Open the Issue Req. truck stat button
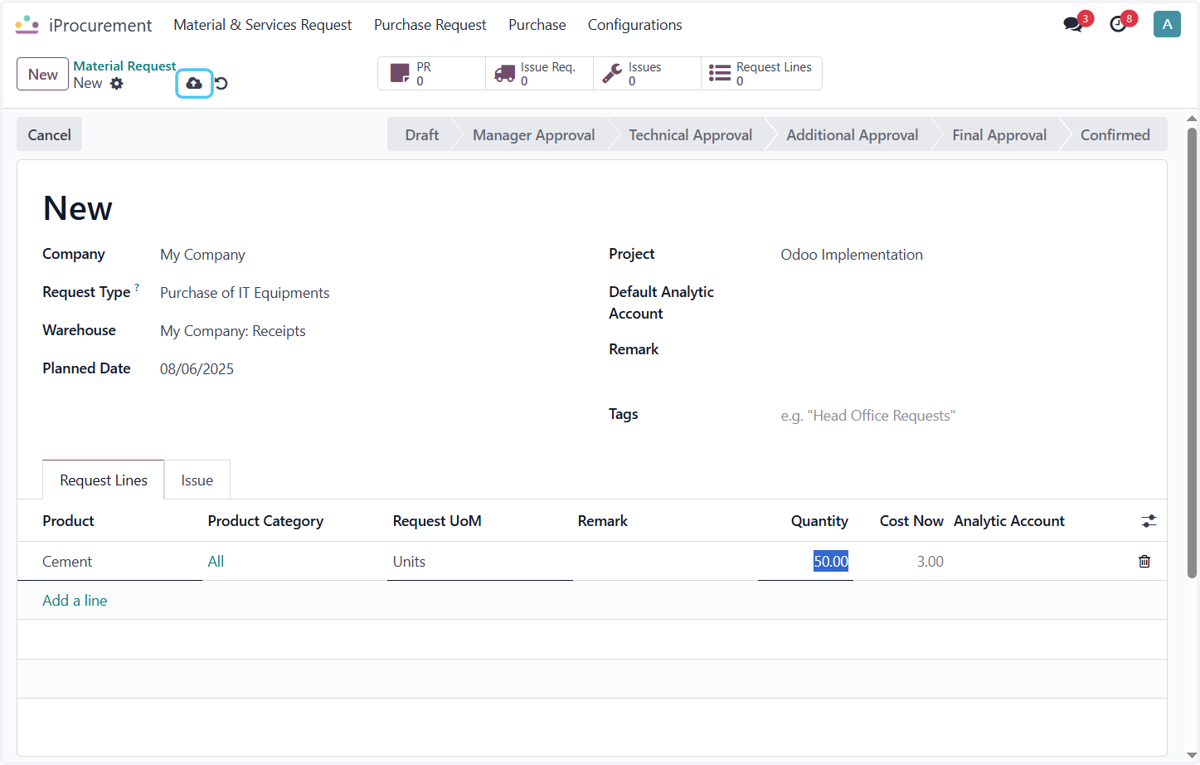 (x=539, y=74)
